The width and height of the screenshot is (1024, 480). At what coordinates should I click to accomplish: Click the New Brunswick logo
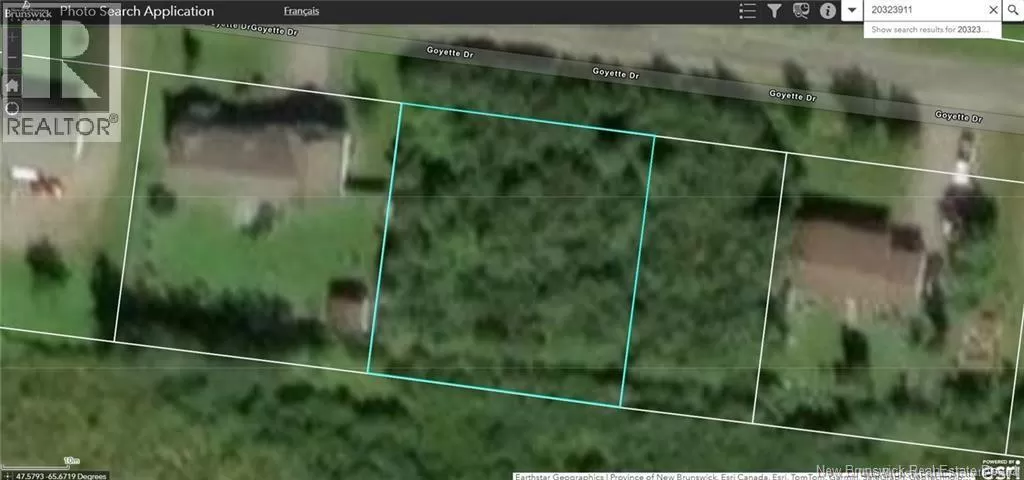pyautogui.click(x=30, y=11)
